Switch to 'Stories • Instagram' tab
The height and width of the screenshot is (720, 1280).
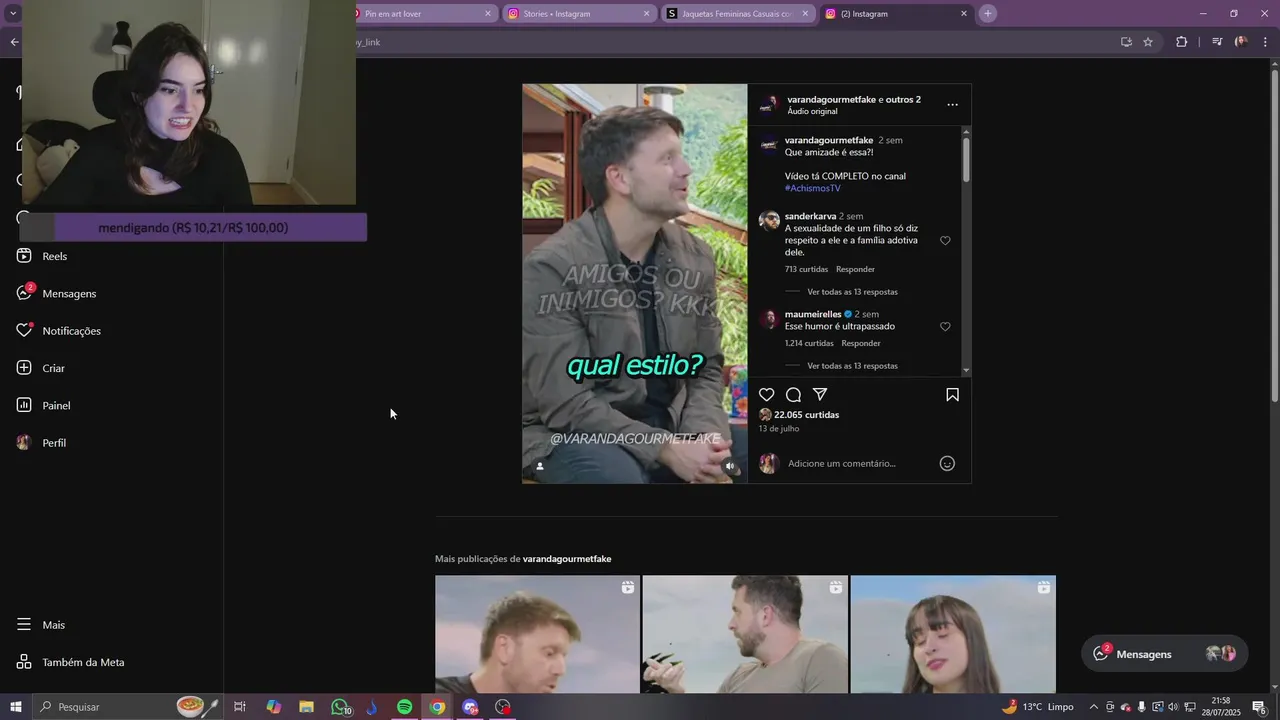click(578, 14)
